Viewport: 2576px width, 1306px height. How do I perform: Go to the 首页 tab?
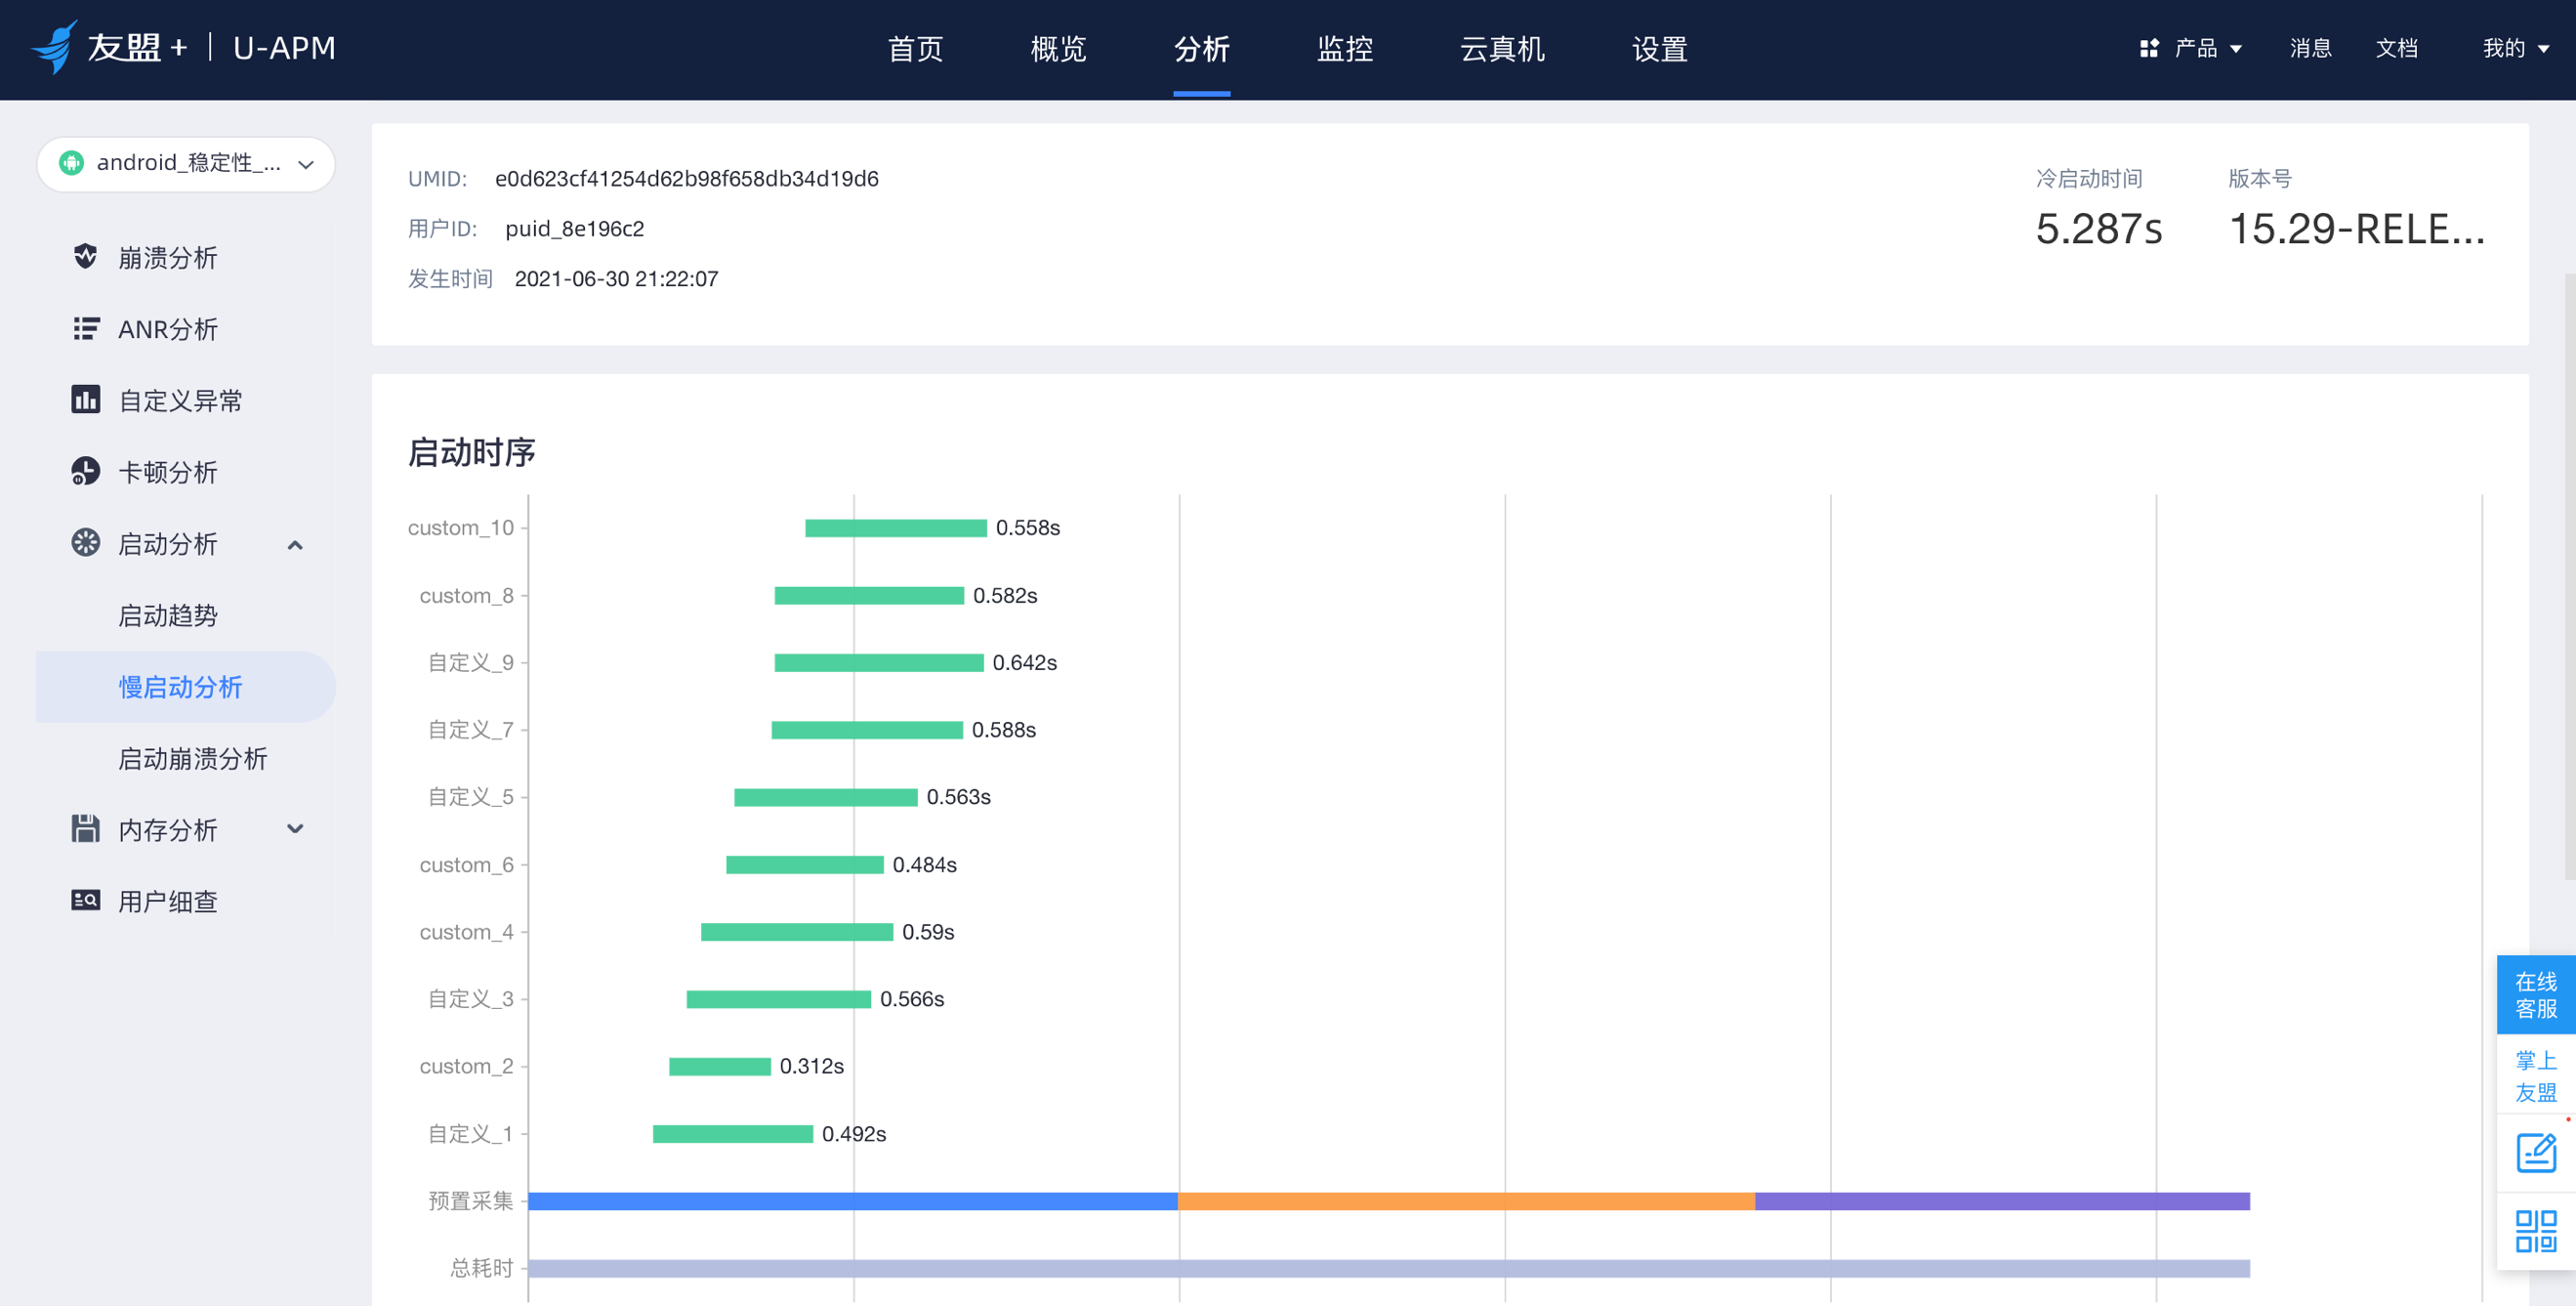point(915,48)
